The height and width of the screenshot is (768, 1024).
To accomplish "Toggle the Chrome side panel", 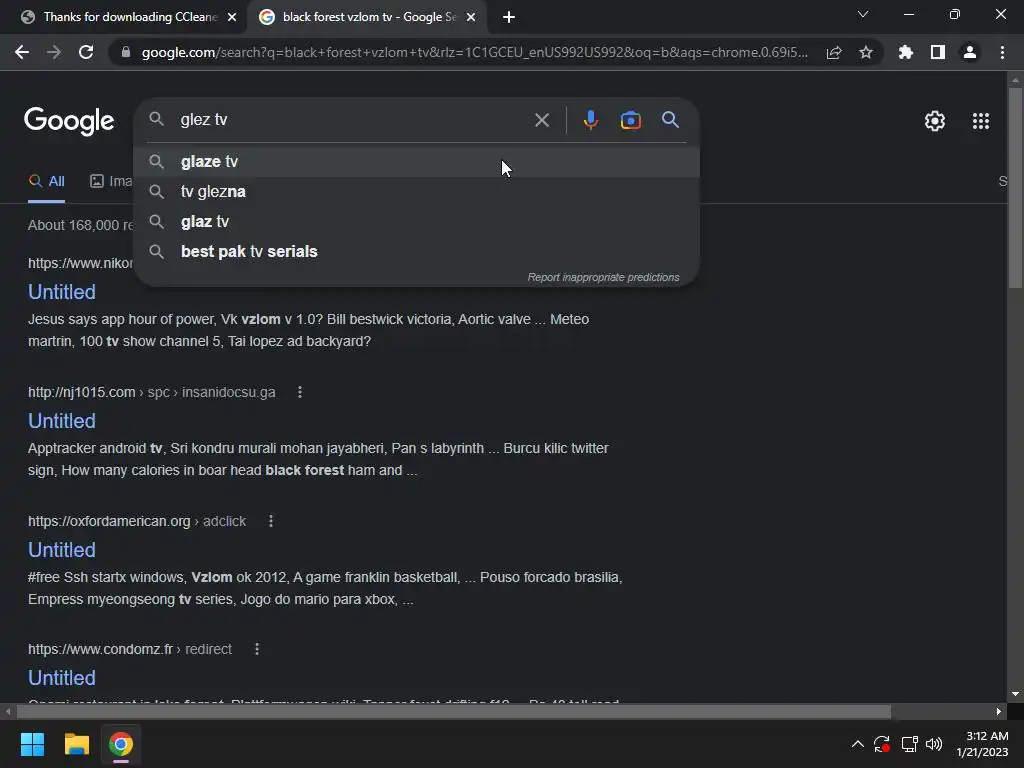I will coord(938,52).
